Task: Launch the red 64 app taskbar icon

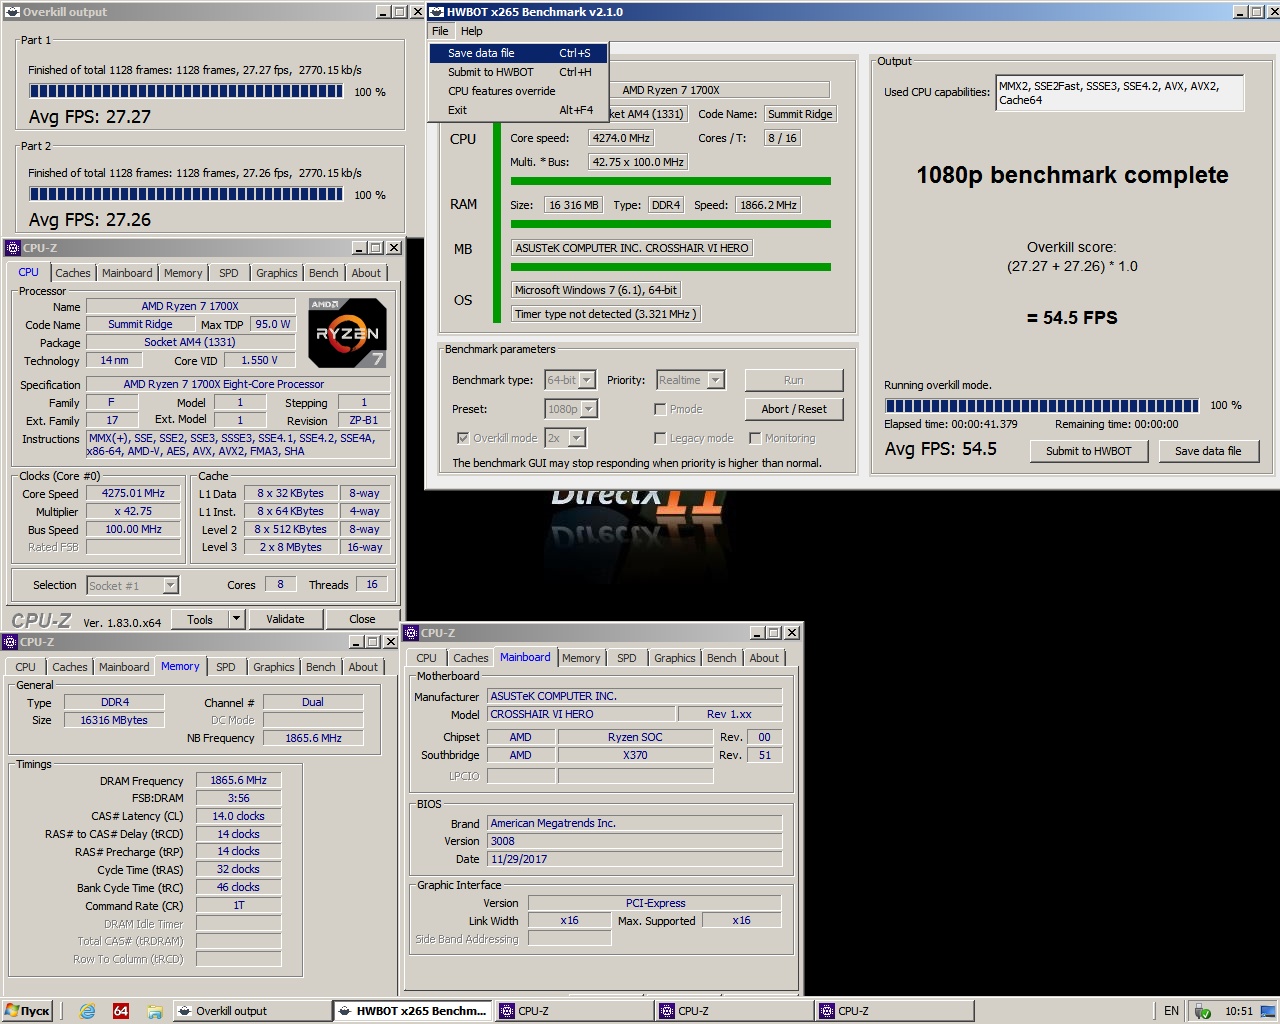Action: click(x=121, y=1011)
